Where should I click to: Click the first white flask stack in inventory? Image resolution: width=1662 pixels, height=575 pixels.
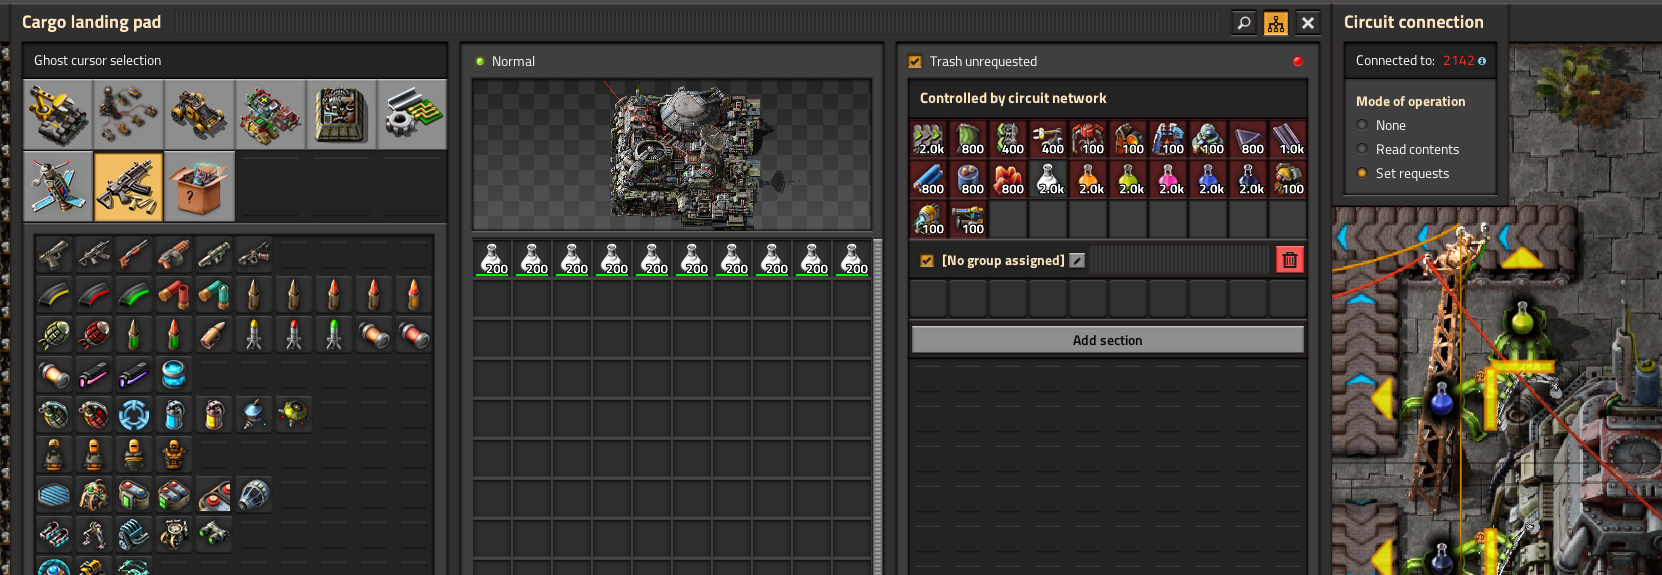tap(492, 259)
